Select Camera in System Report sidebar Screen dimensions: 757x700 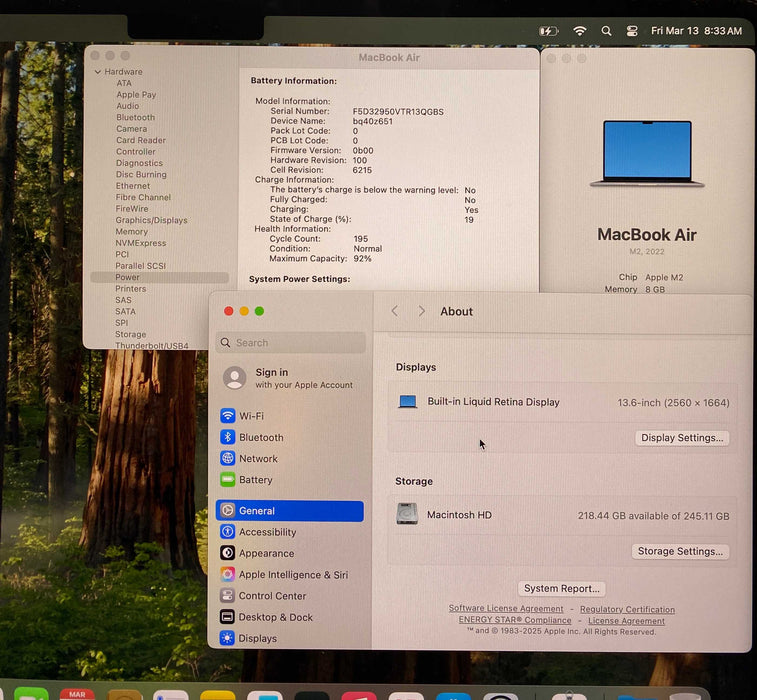click(131, 129)
